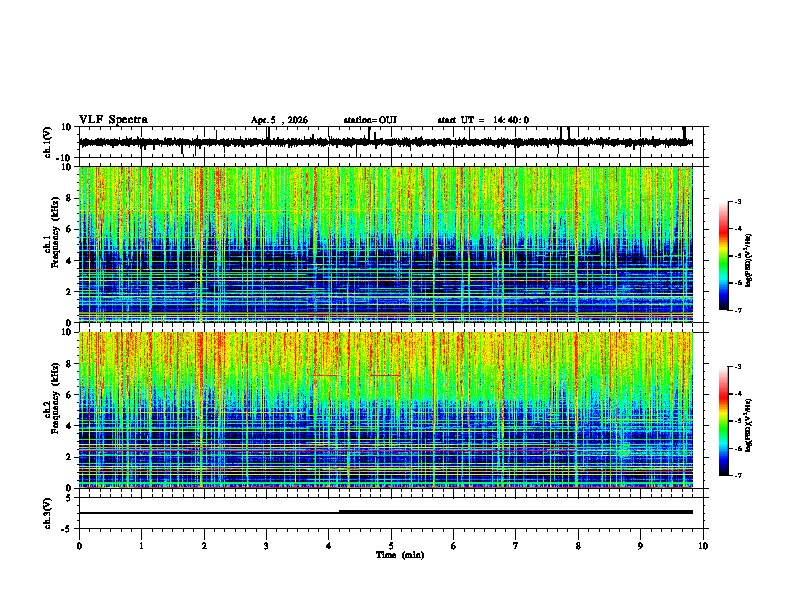792x612 pixels.
Task: Click the 'station=OUI' label
Action: click(x=370, y=120)
